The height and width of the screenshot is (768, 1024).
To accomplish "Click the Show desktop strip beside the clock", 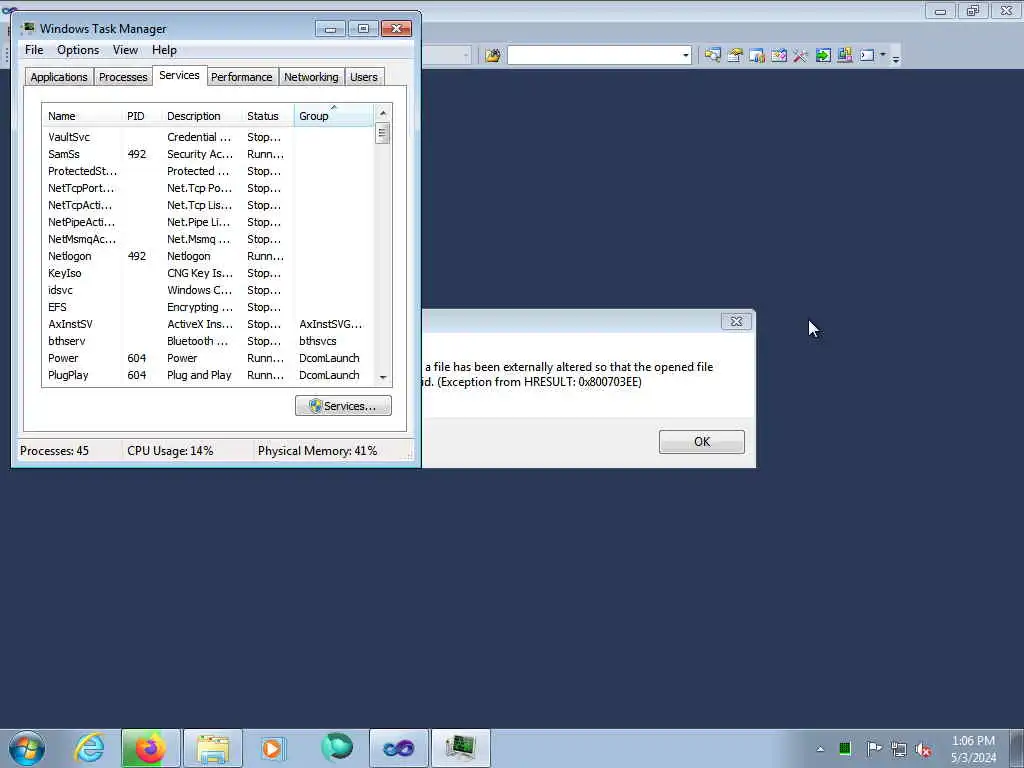I will 1016,748.
